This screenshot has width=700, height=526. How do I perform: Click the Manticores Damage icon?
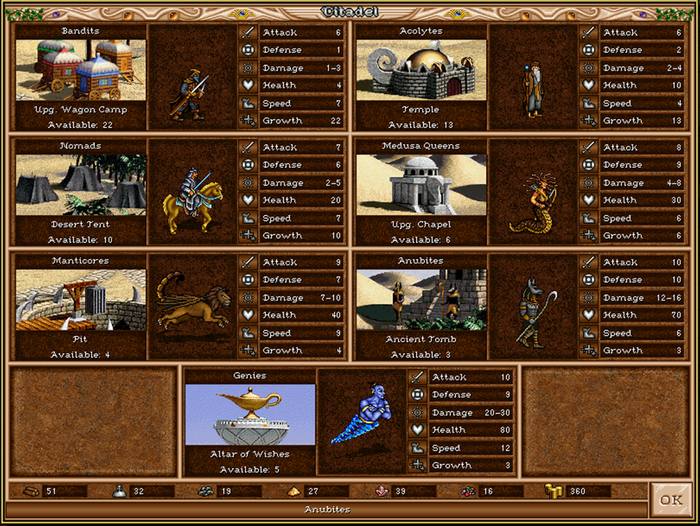(x=248, y=297)
